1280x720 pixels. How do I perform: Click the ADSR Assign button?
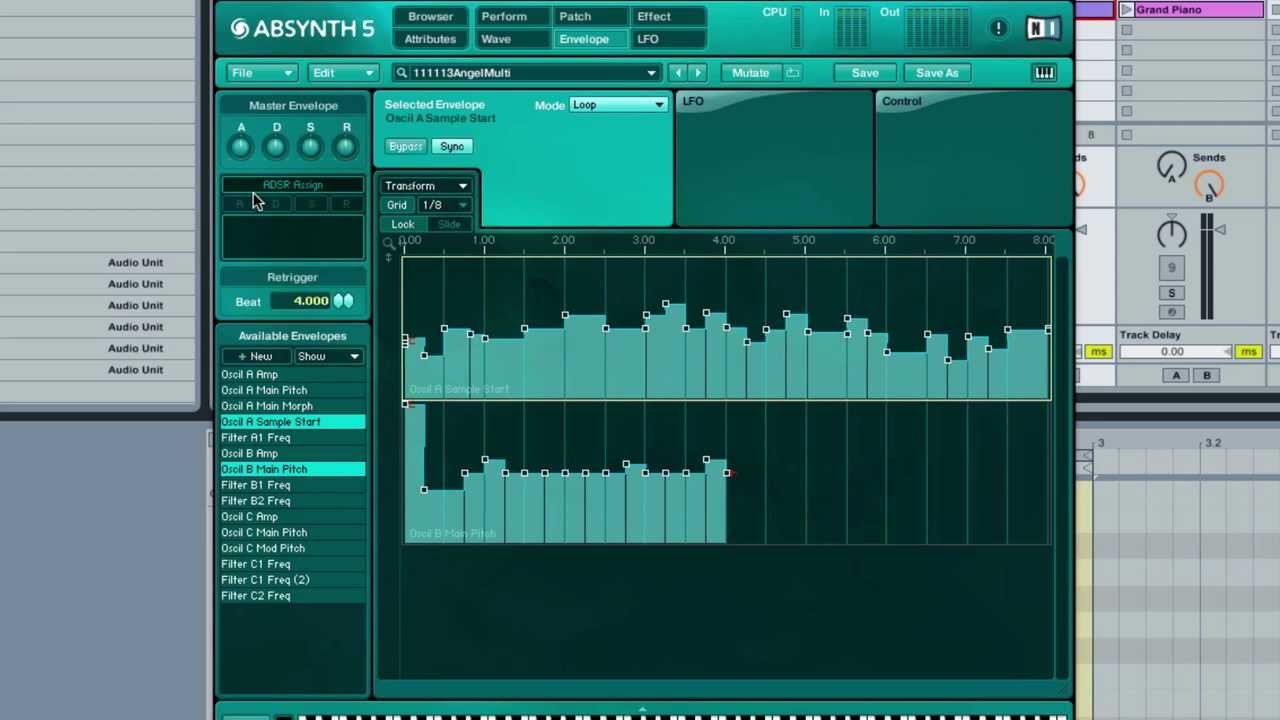tap(293, 185)
